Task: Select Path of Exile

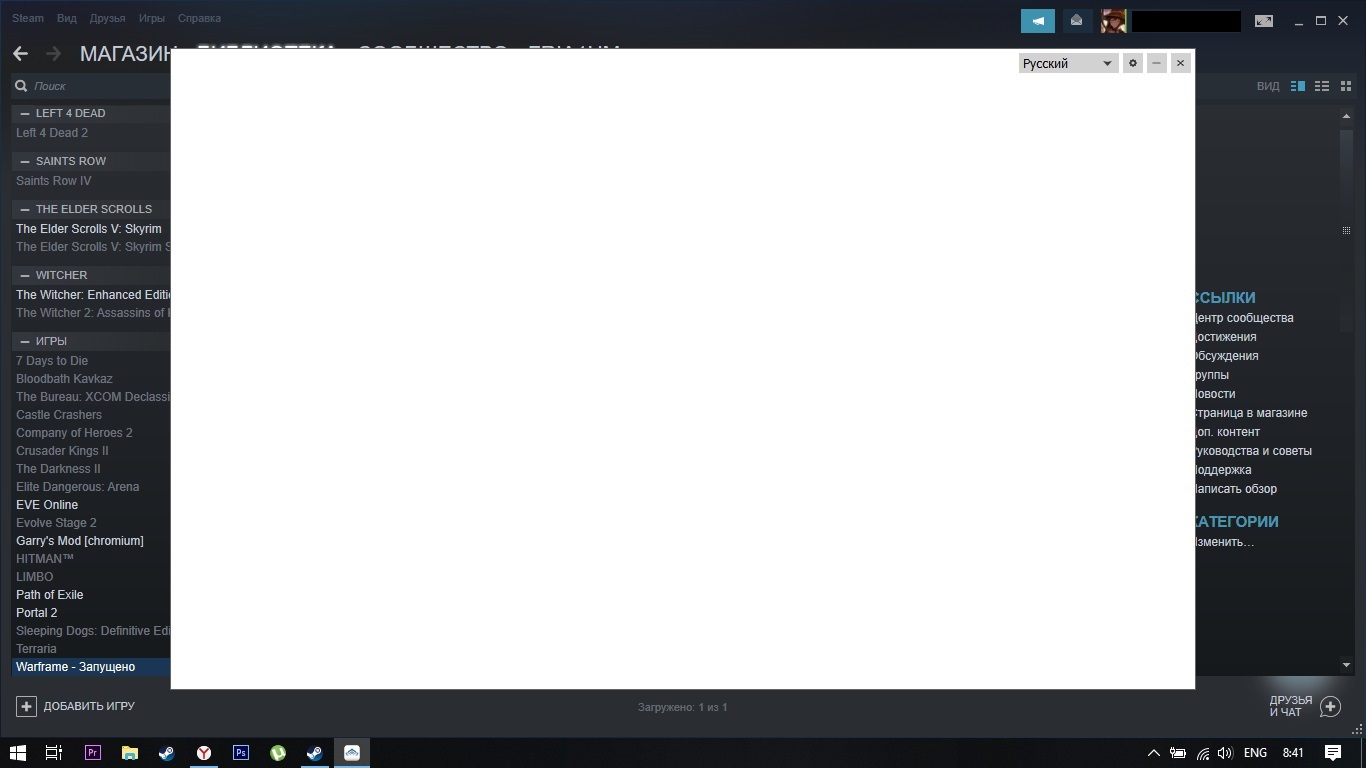Action: (50, 595)
